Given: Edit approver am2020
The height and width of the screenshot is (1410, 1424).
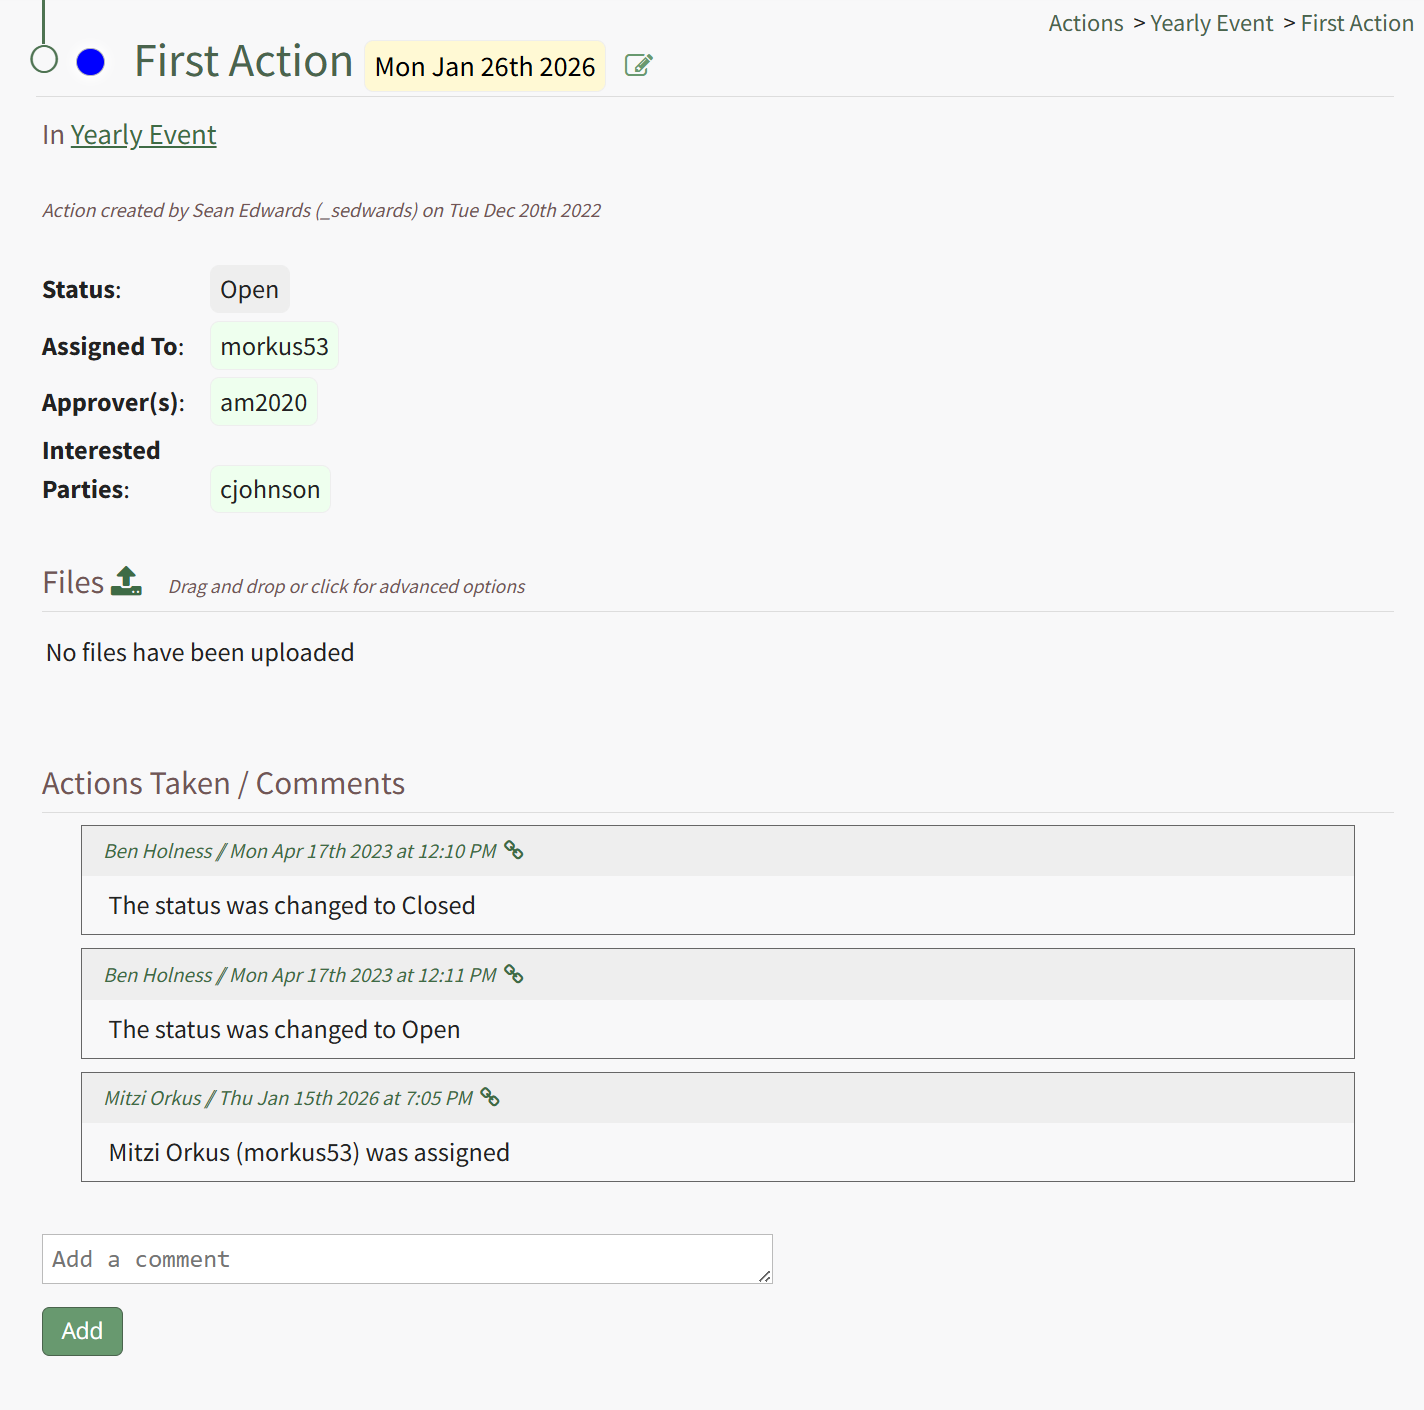Looking at the screenshot, I should pyautogui.click(x=263, y=403).
